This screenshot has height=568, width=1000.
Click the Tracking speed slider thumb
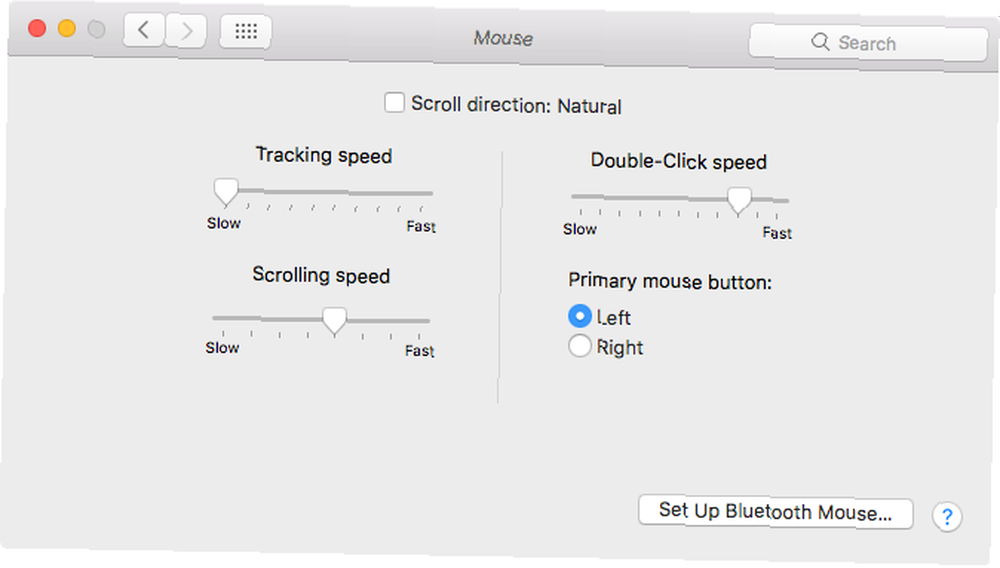[226, 192]
